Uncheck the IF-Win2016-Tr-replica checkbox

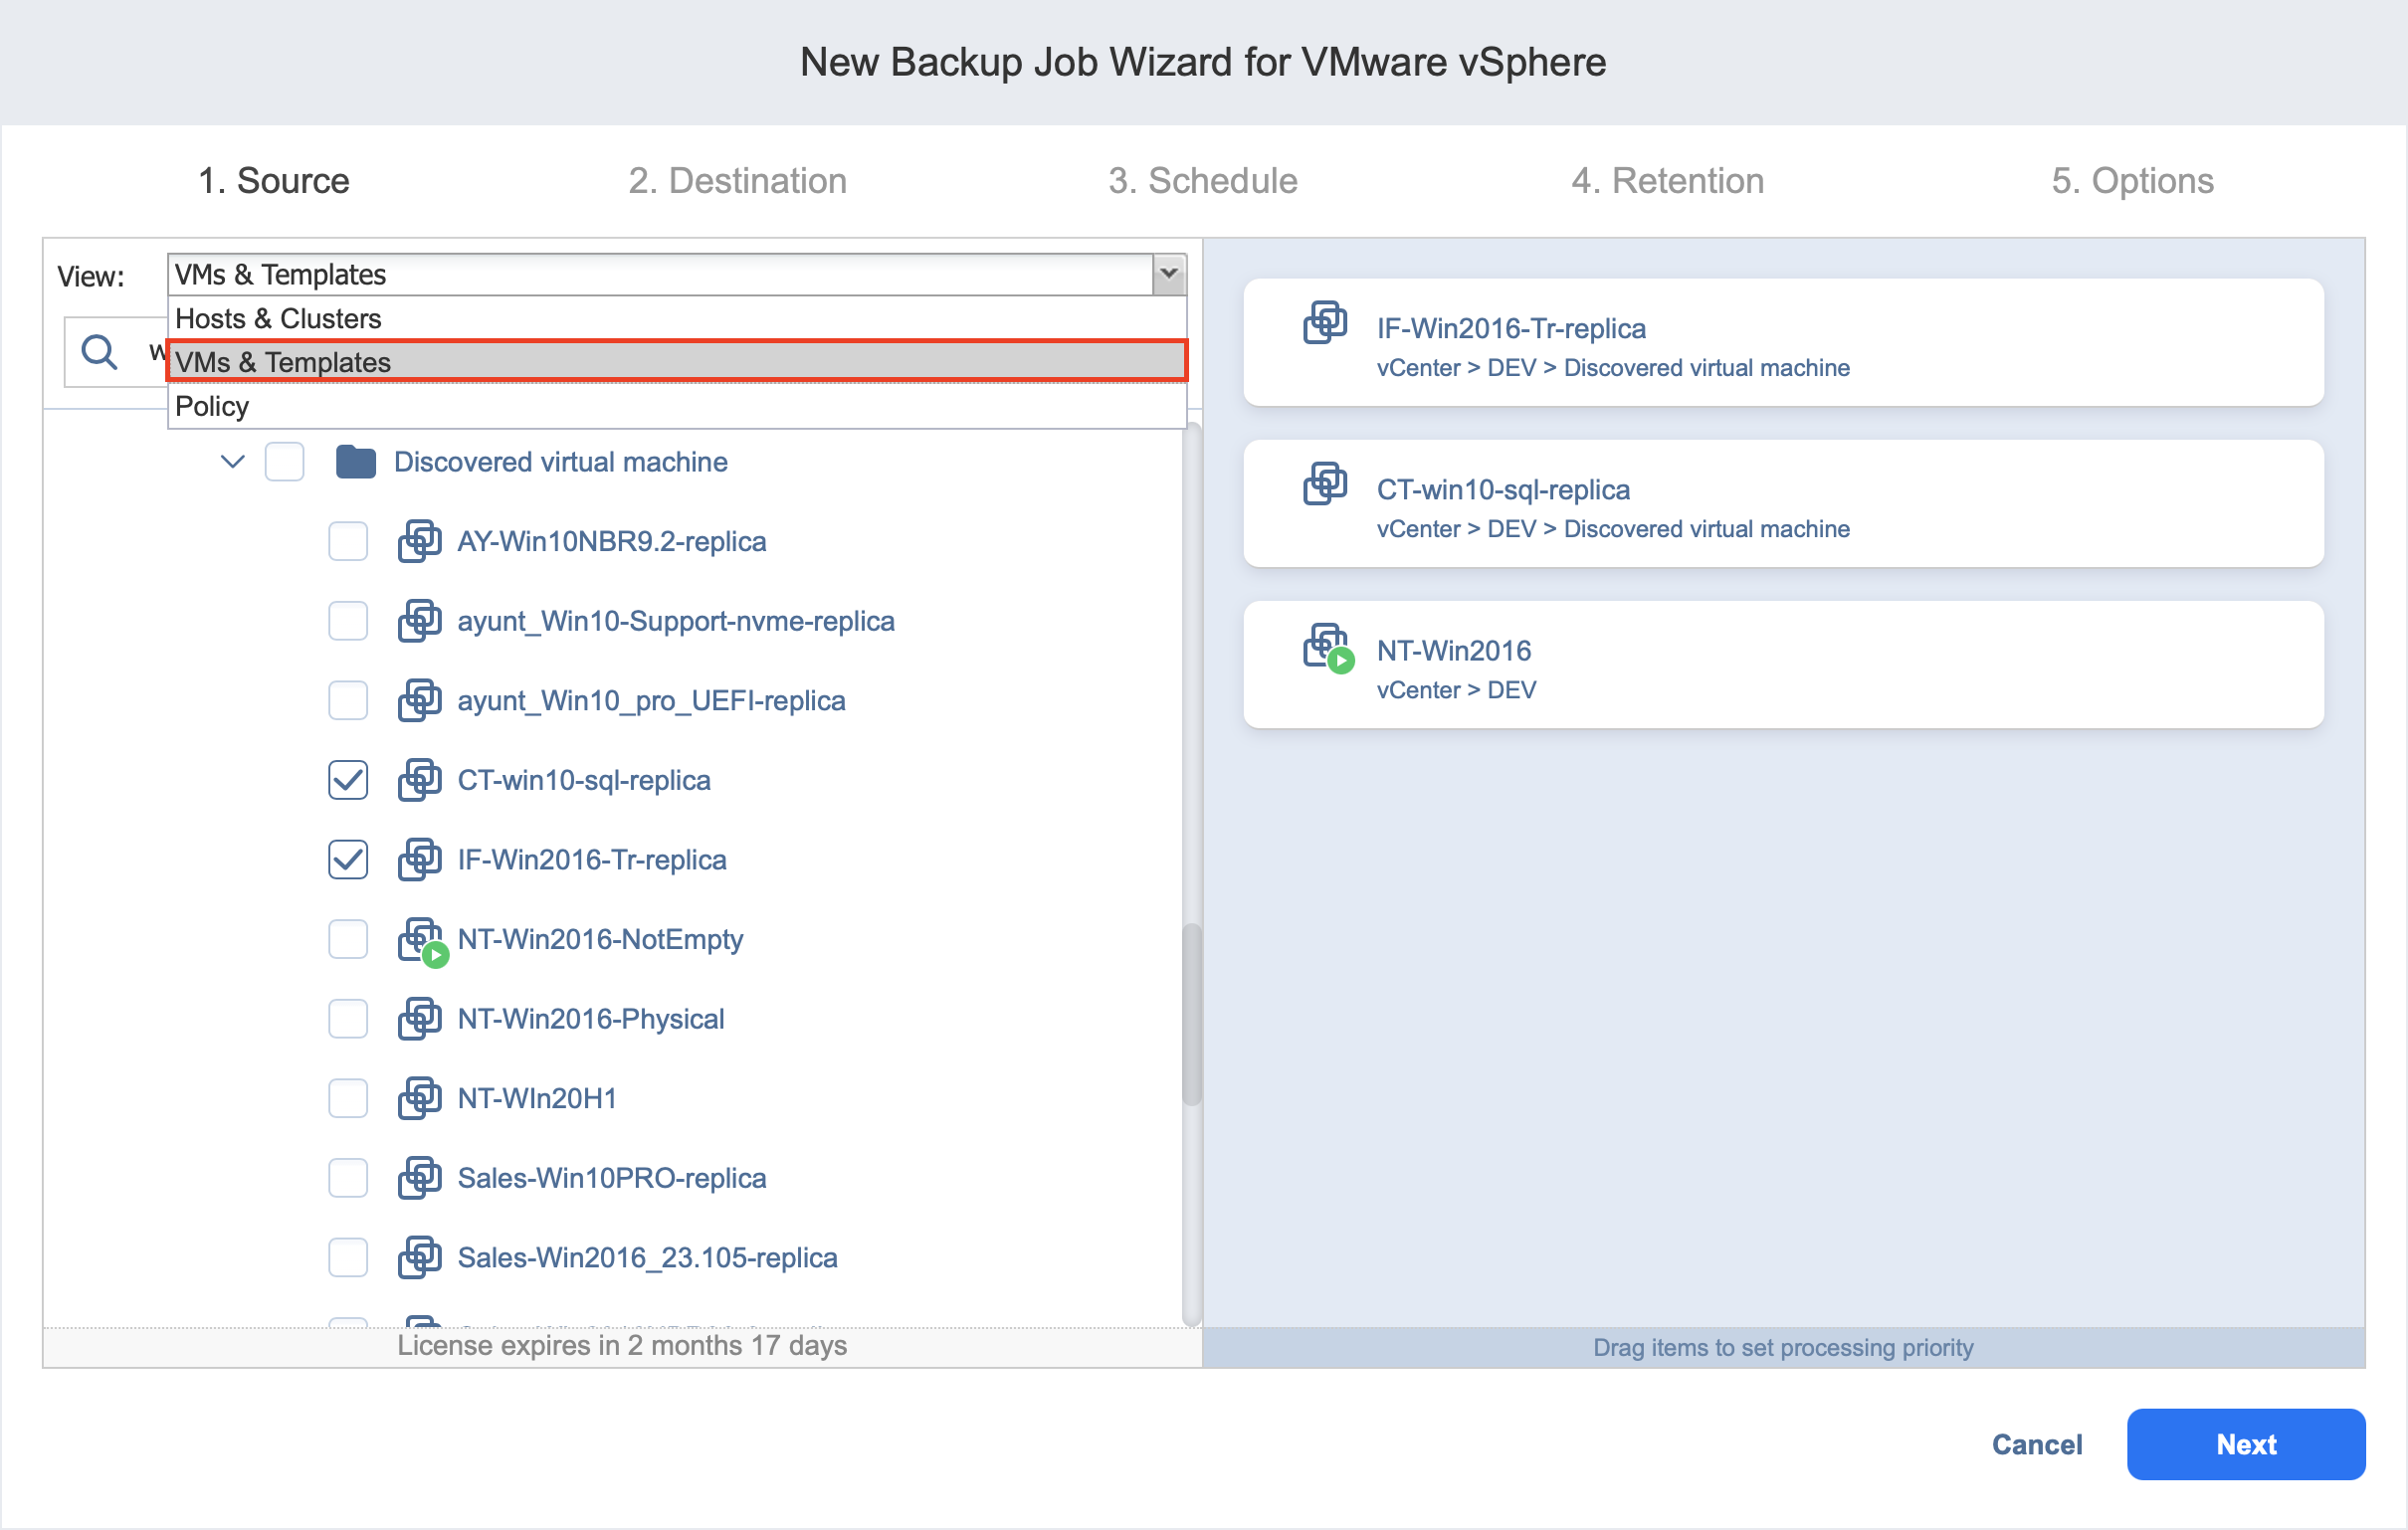[x=348, y=859]
